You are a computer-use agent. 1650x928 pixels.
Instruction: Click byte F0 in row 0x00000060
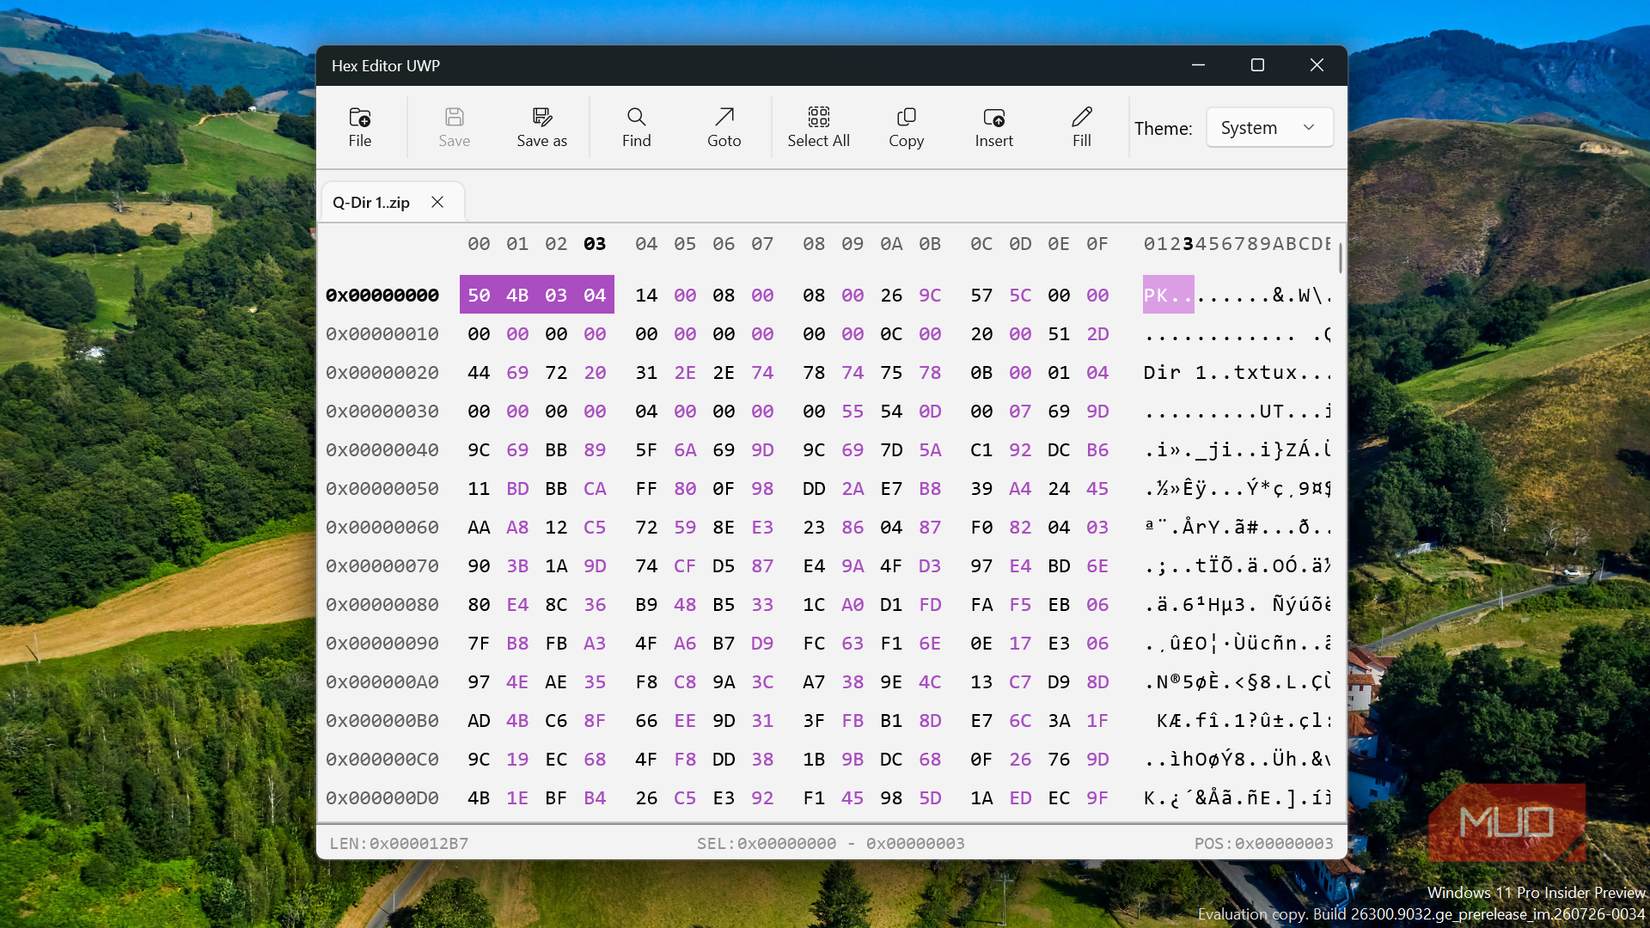(981, 527)
